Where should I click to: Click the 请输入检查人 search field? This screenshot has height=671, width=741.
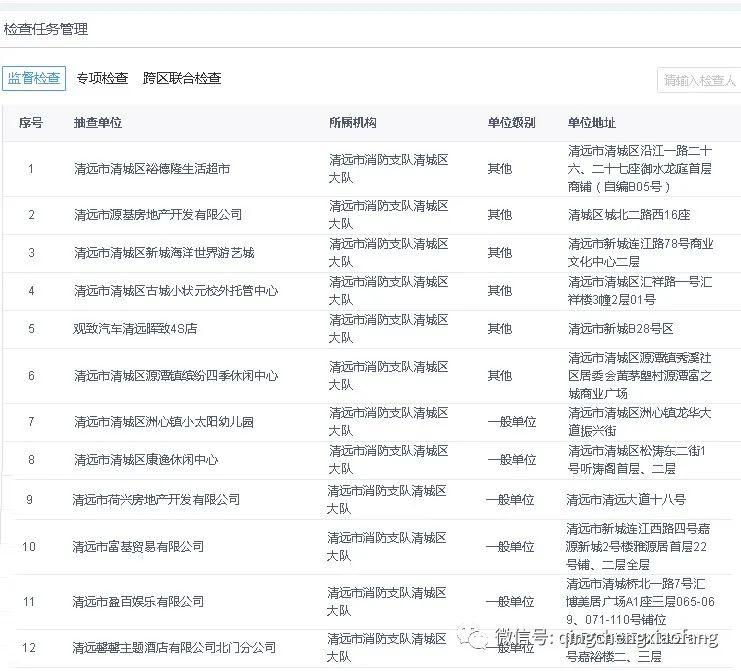coord(699,80)
